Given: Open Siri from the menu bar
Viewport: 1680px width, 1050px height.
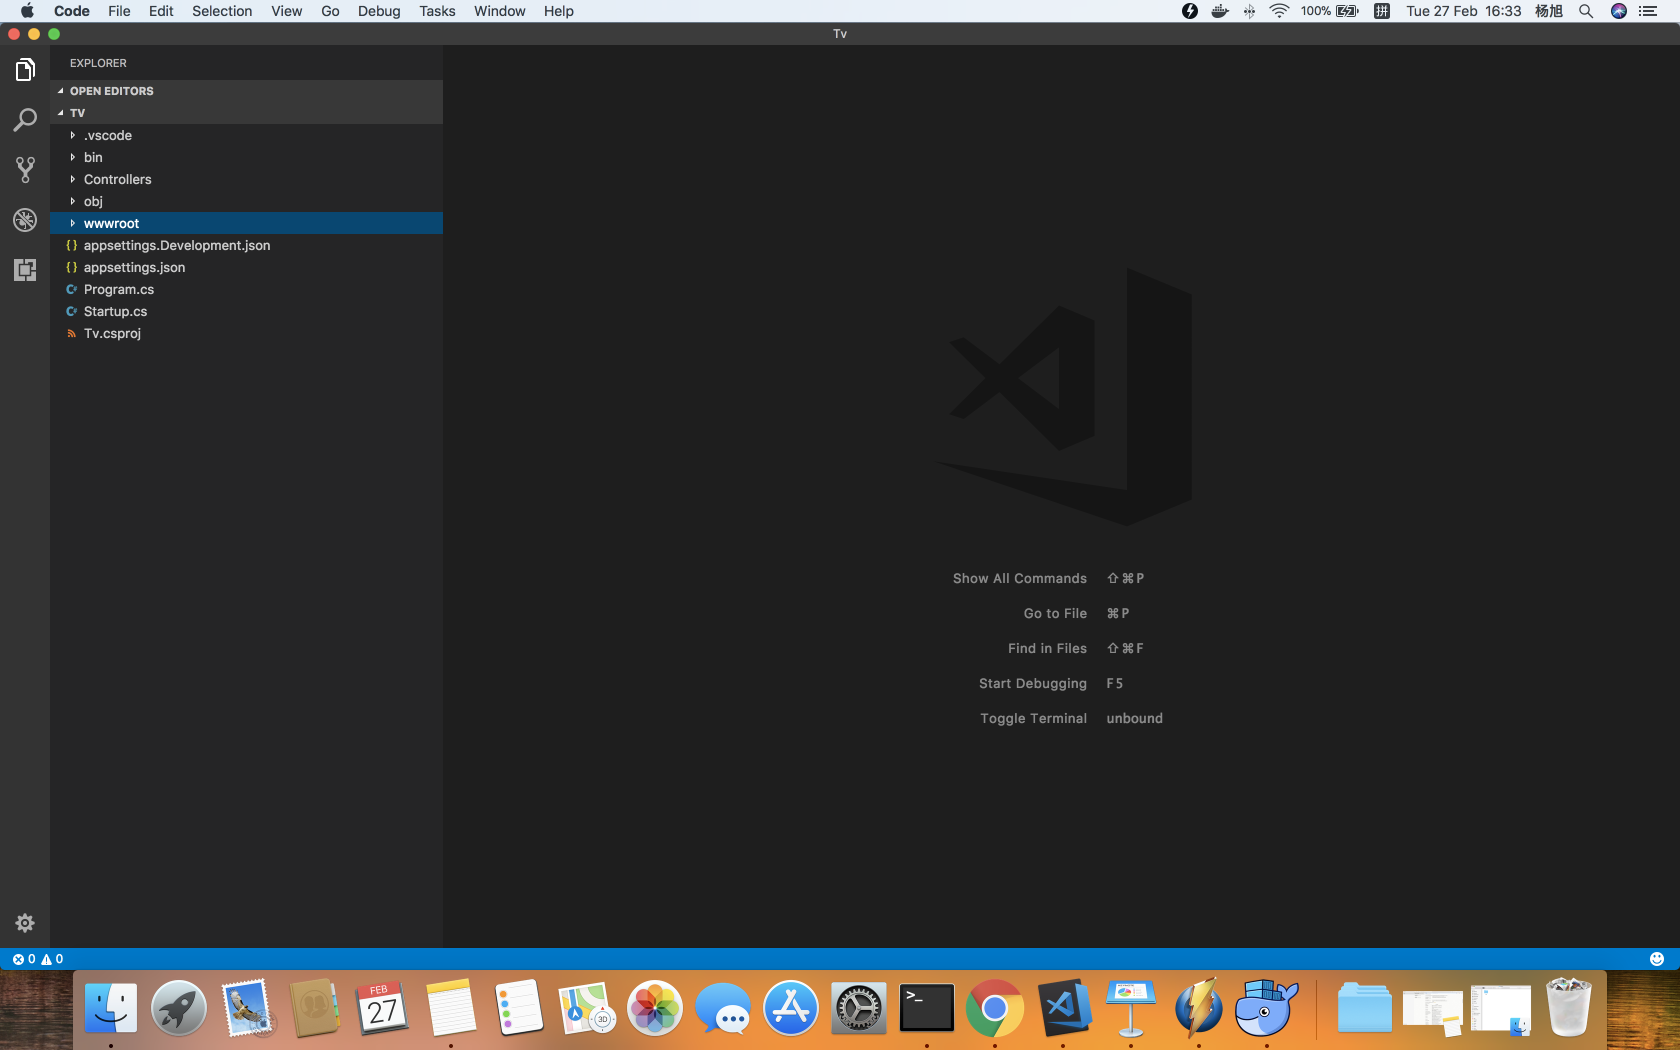Looking at the screenshot, I should (1619, 11).
